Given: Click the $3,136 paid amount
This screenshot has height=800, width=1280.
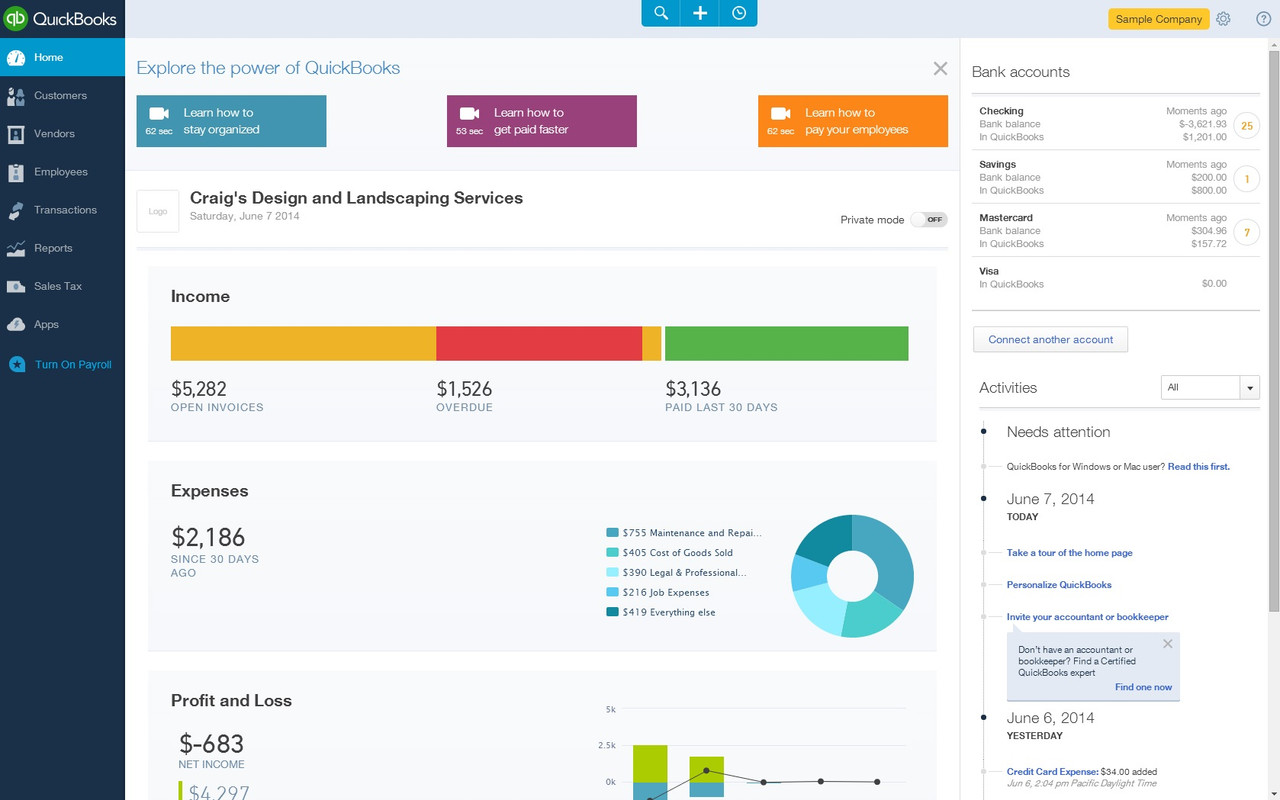Looking at the screenshot, I should tap(693, 388).
